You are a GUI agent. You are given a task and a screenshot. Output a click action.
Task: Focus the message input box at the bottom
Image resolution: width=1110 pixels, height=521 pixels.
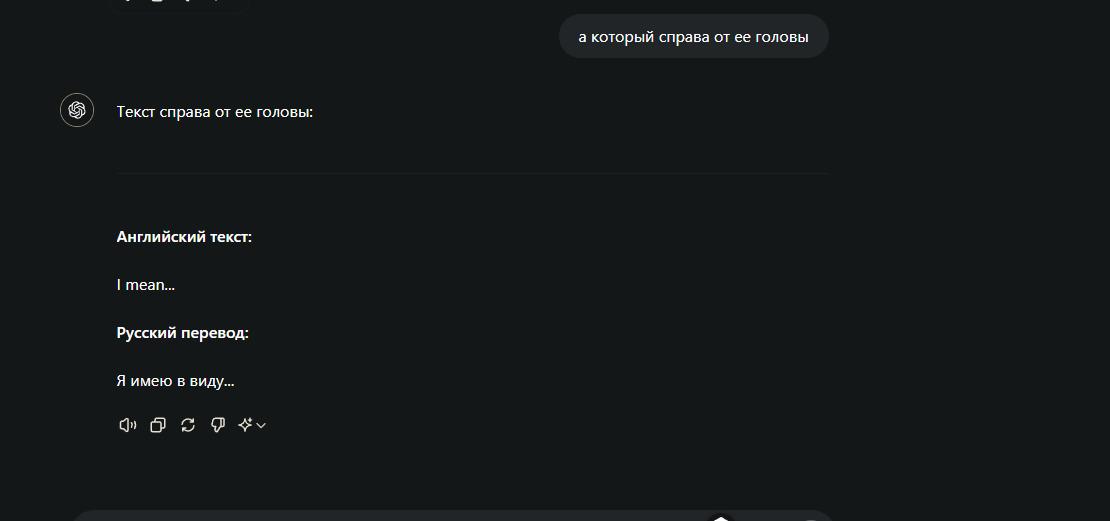453,516
